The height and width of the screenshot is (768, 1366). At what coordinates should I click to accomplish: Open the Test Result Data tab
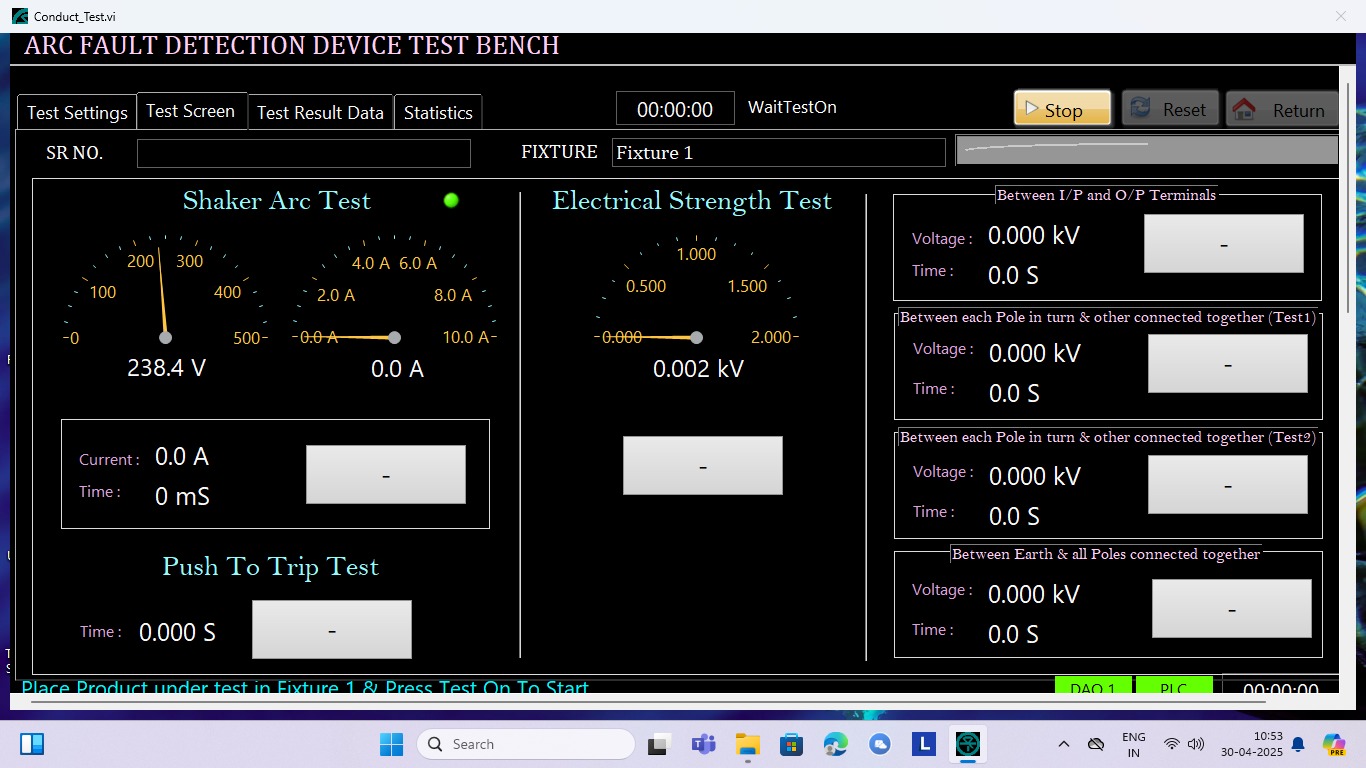click(320, 113)
